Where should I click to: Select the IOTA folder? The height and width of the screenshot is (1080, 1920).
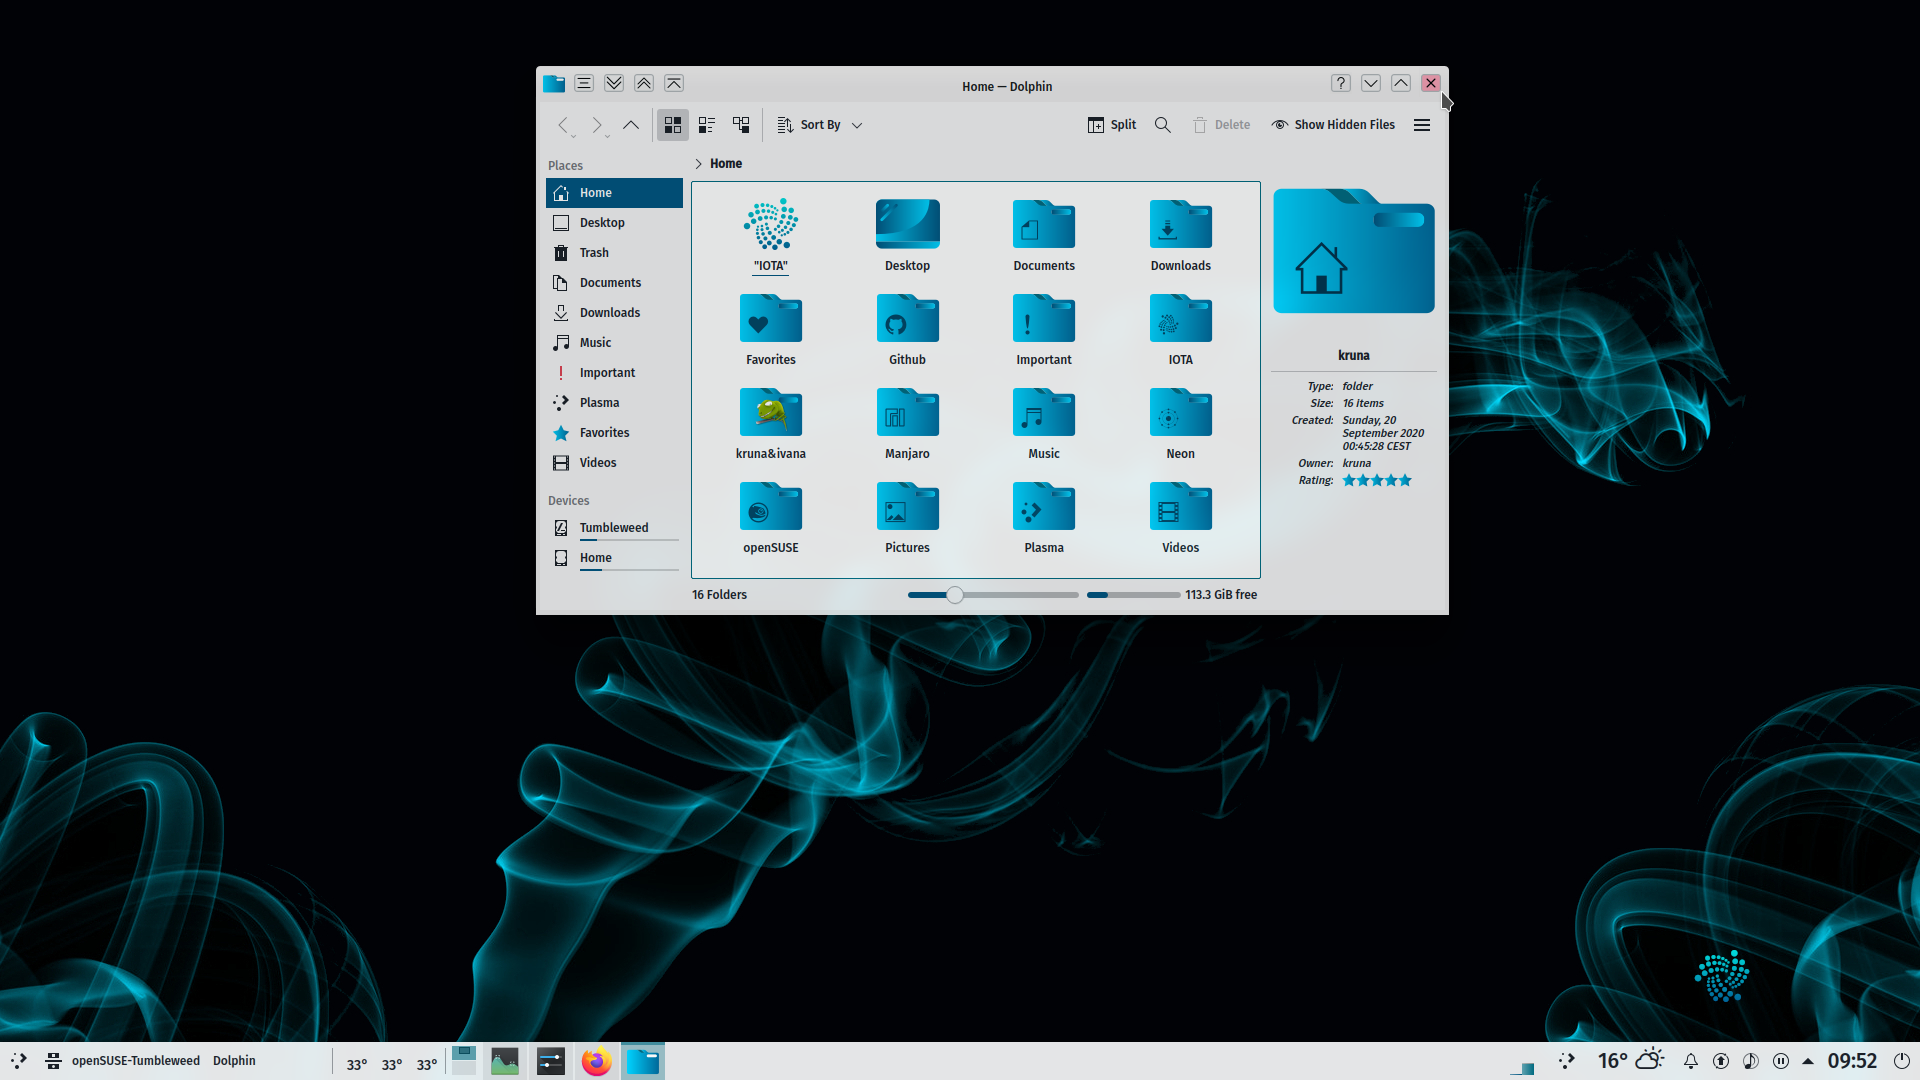click(x=1181, y=329)
